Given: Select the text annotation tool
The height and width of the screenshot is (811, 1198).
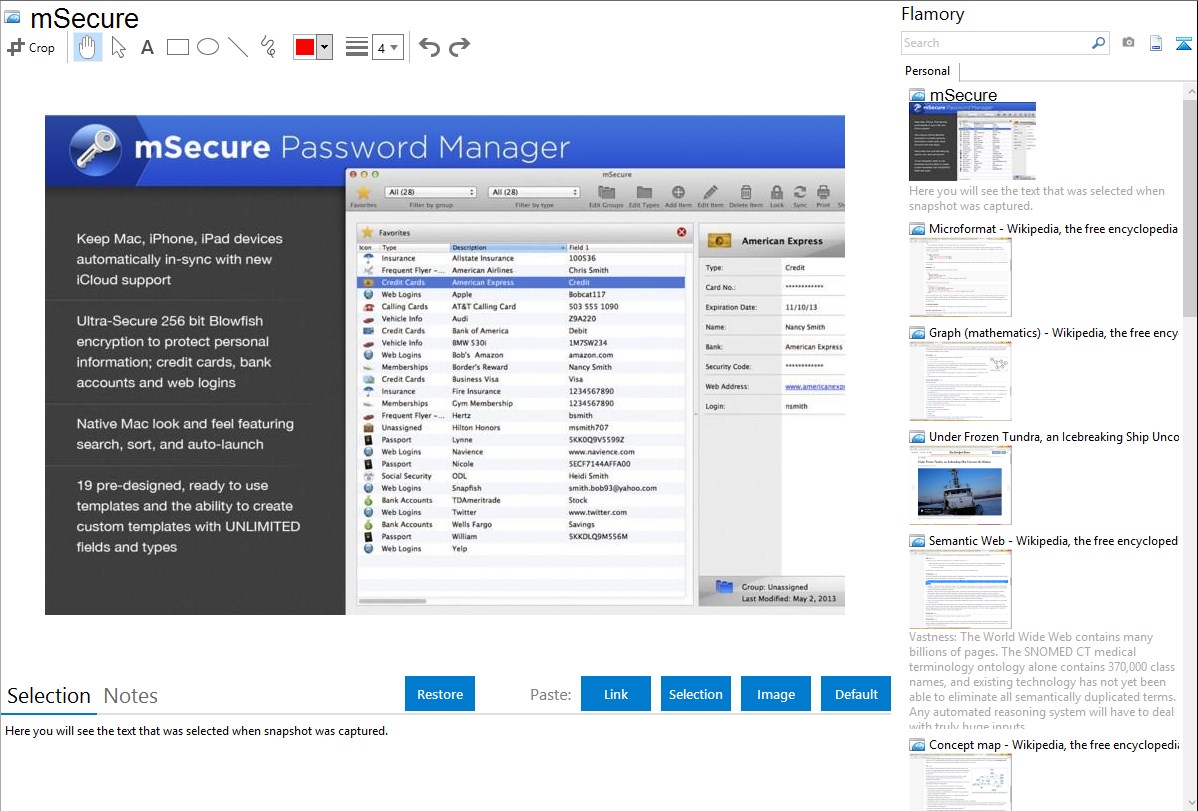Looking at the screenshot, I should pyautogui.click(x=147, y=47).
